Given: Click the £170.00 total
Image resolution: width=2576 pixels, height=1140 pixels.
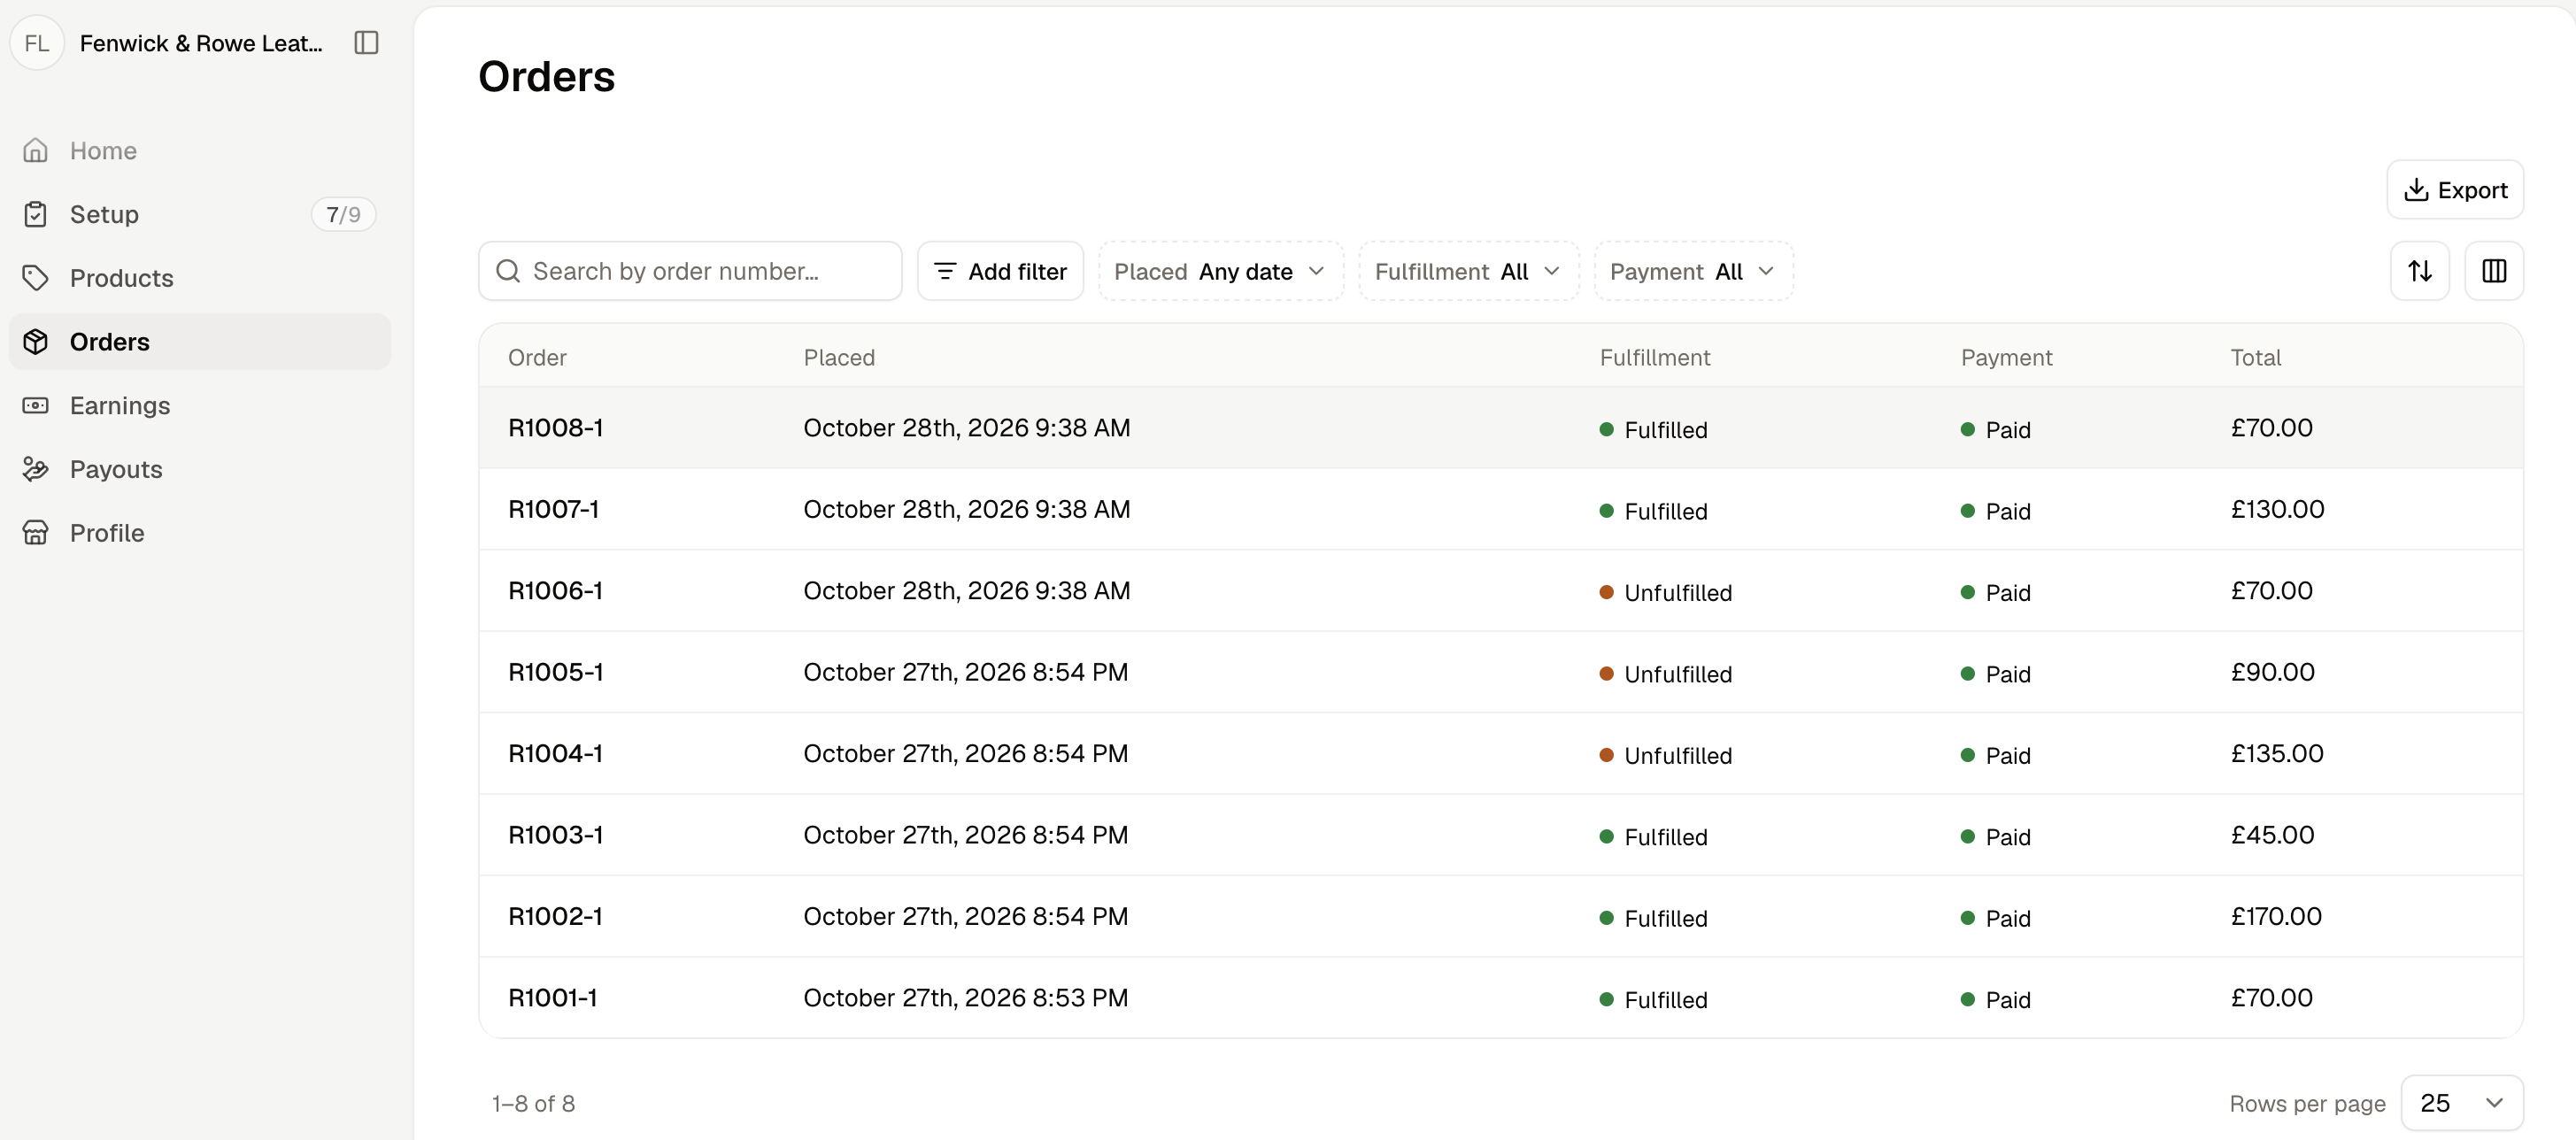Looking at the screenshot, I should (x=2276, y=916).
